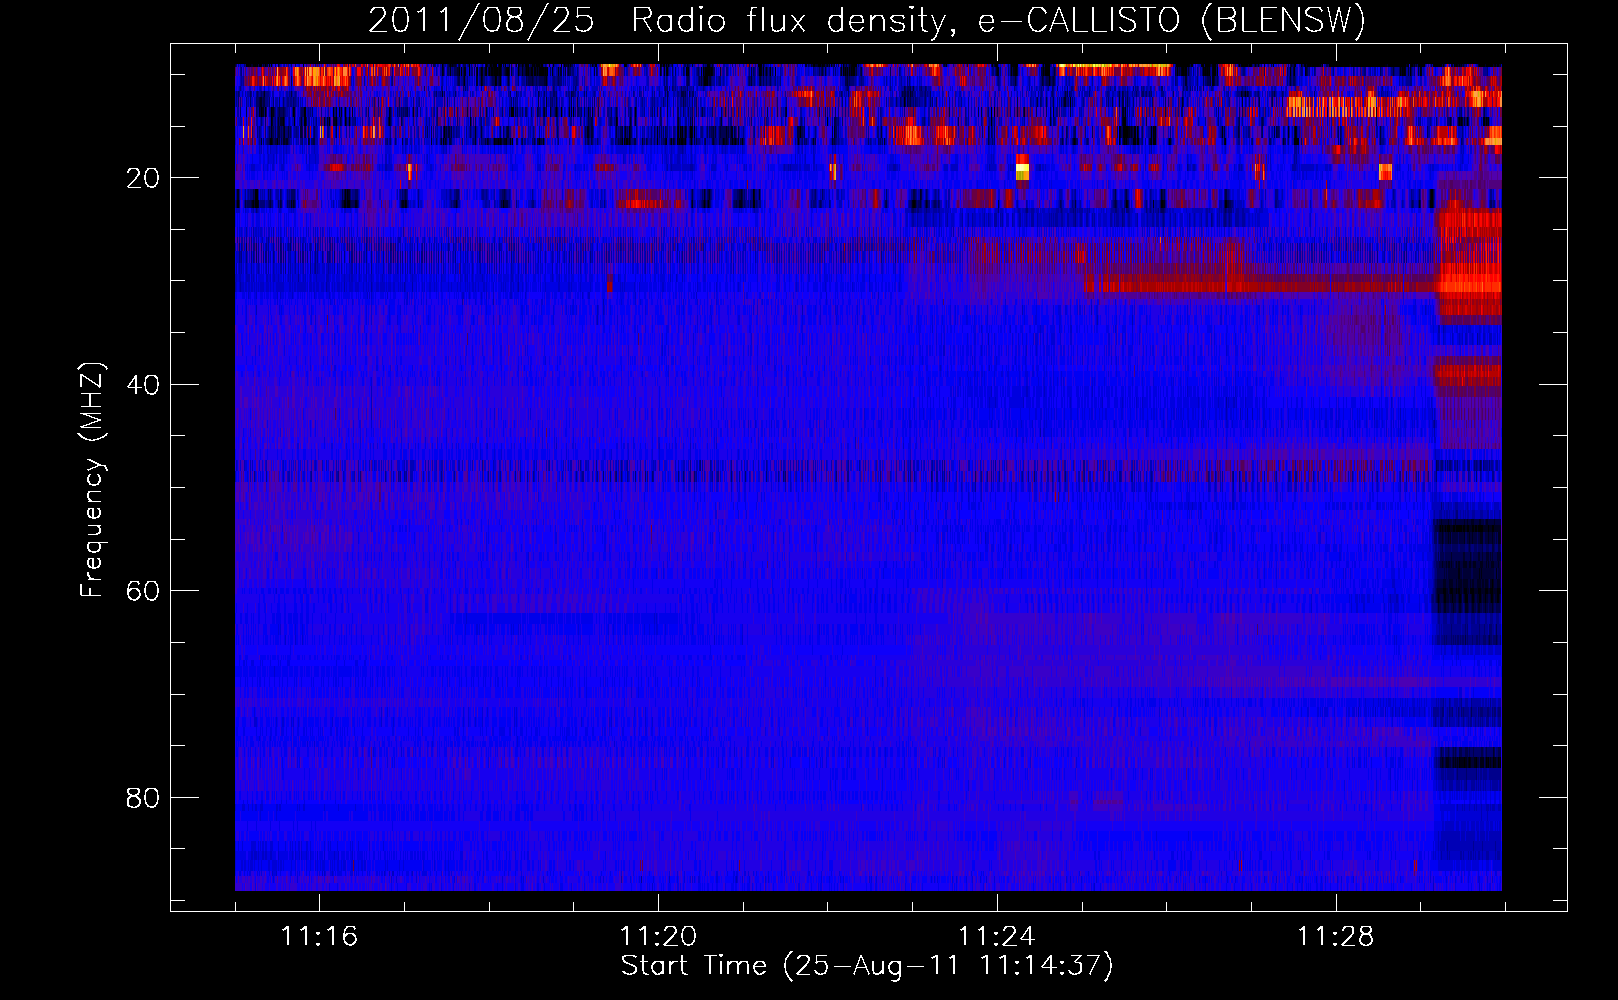
Task: Click the 60 MHz frequency tick label
Action: [x=144, y=591]
